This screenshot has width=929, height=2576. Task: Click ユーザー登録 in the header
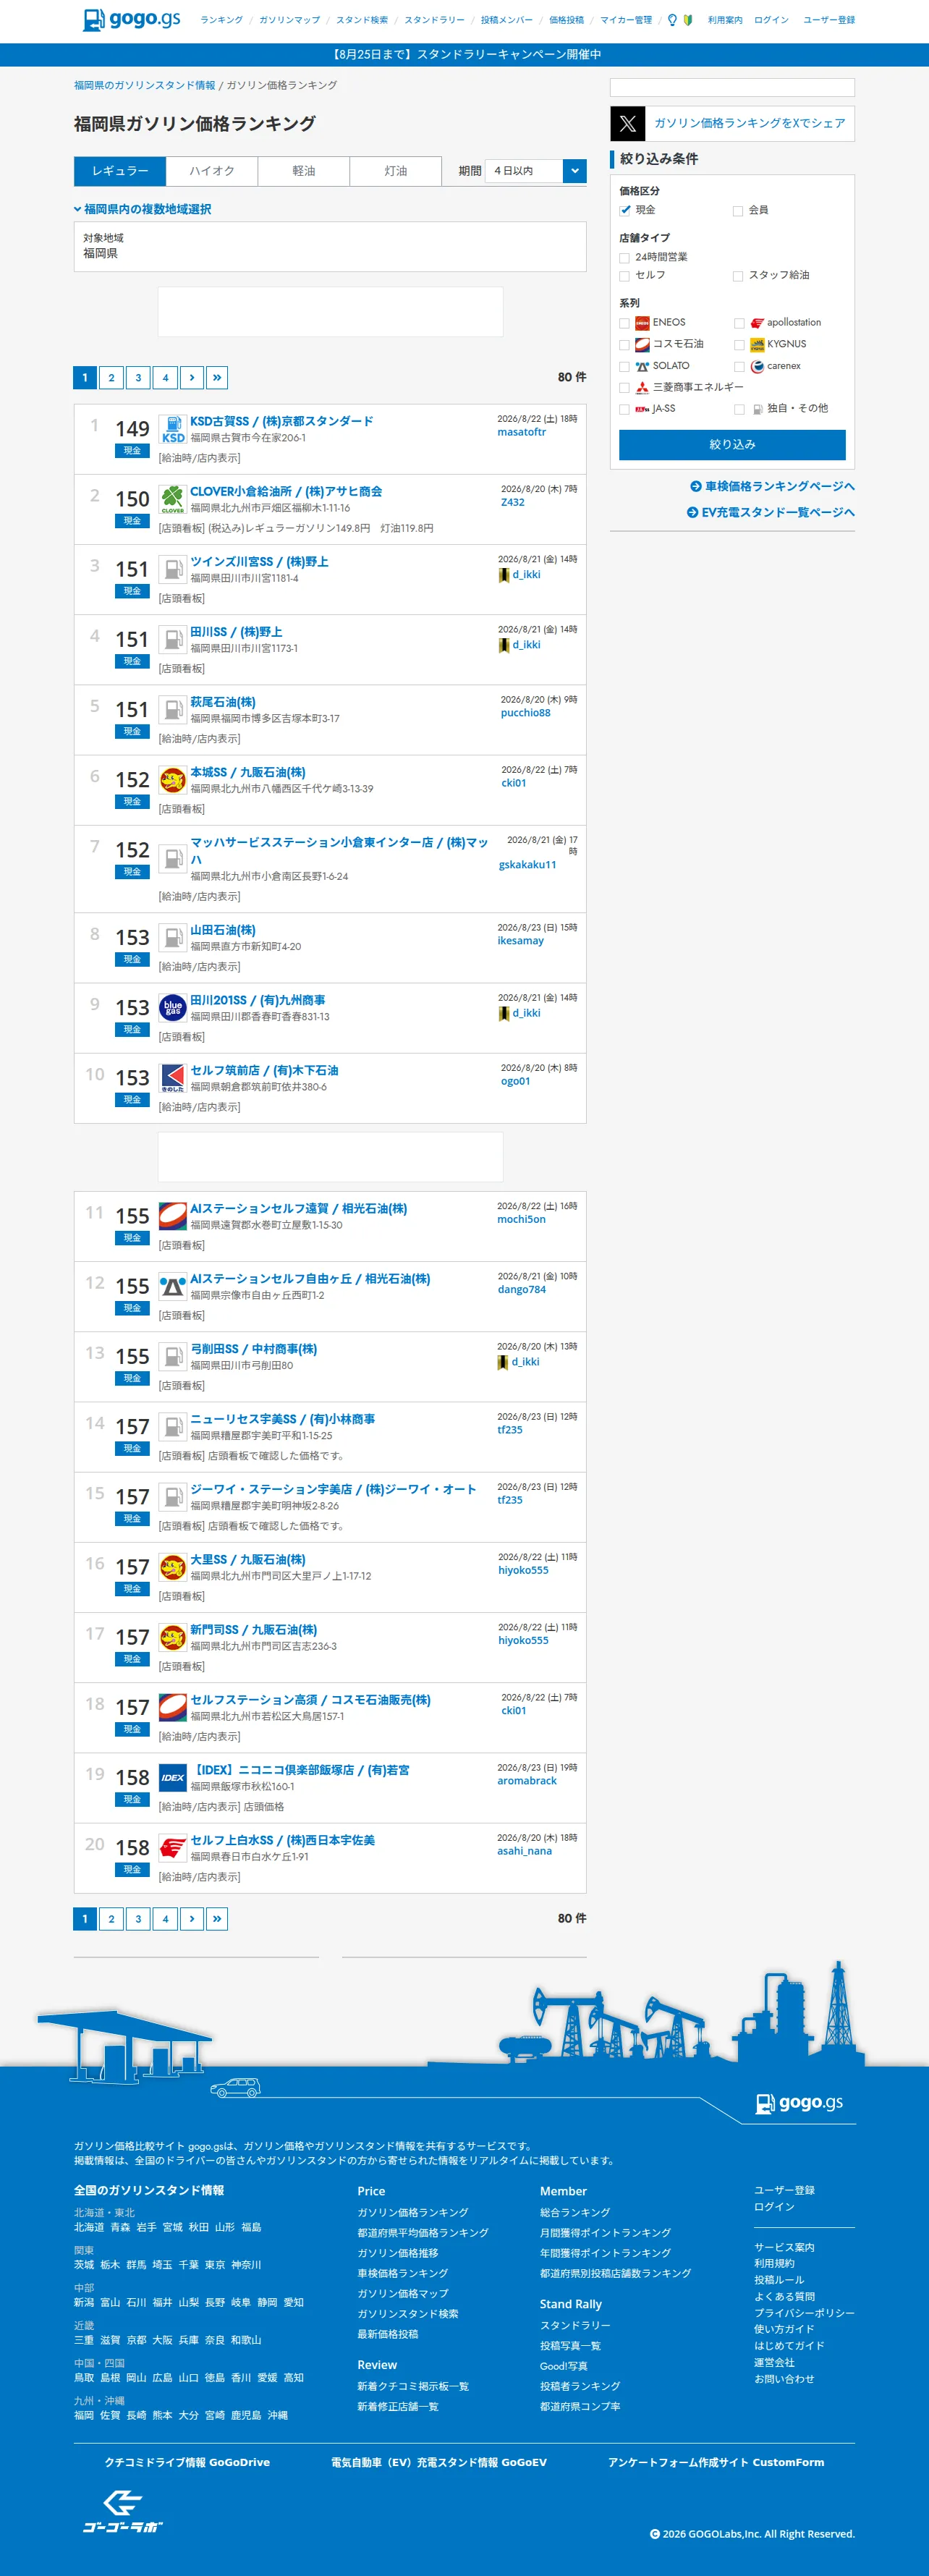click(x=829, y=20)
